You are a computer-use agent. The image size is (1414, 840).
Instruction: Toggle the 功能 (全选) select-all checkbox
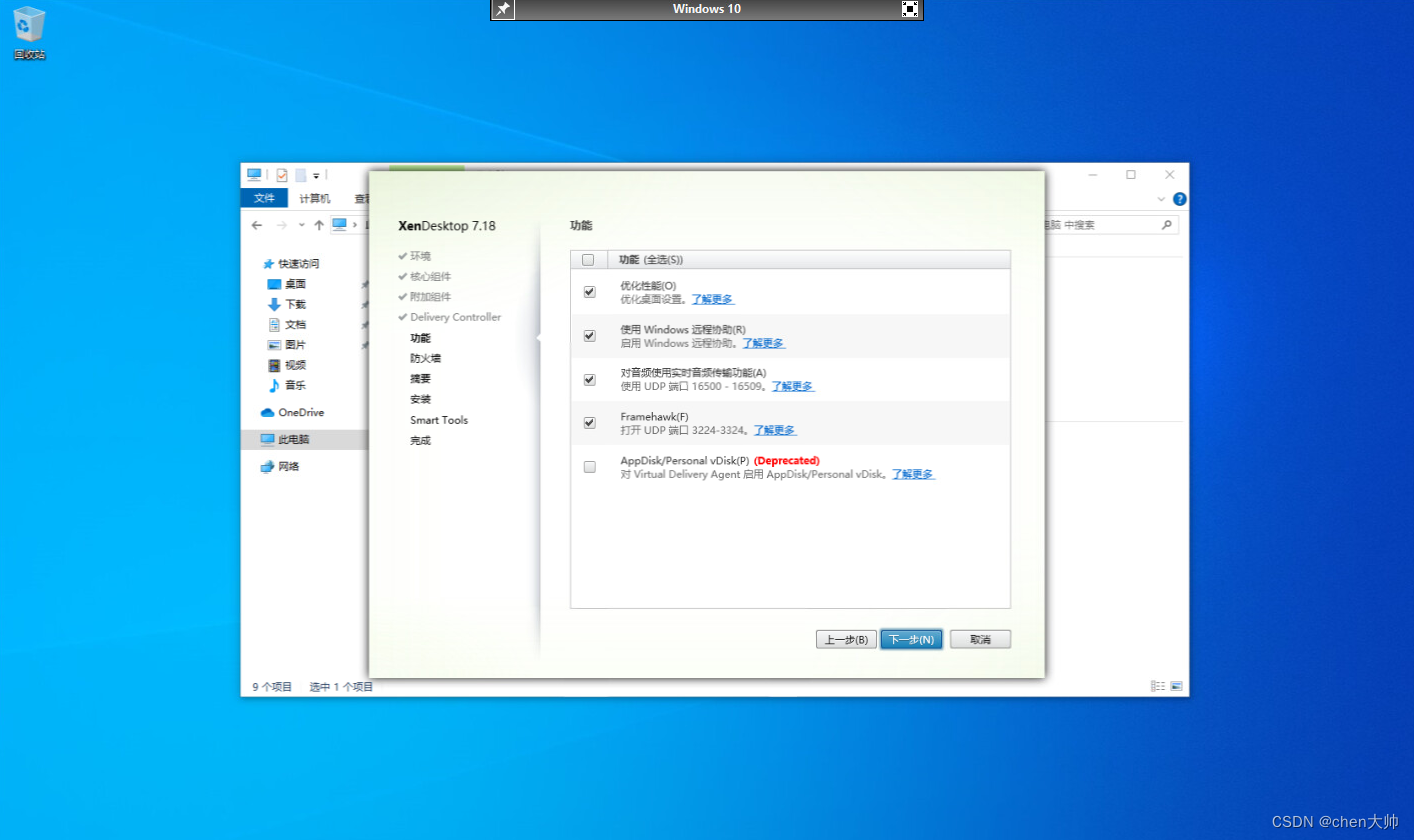click(x=588, y=260)
